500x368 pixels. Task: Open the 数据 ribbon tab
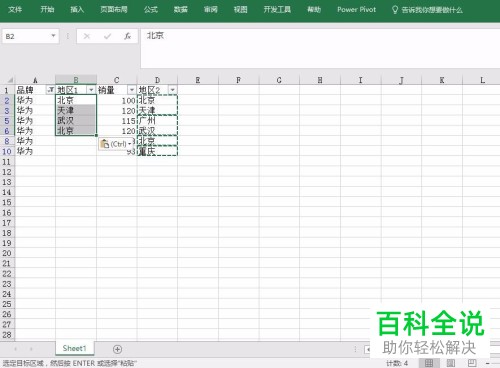coord(181,10)
